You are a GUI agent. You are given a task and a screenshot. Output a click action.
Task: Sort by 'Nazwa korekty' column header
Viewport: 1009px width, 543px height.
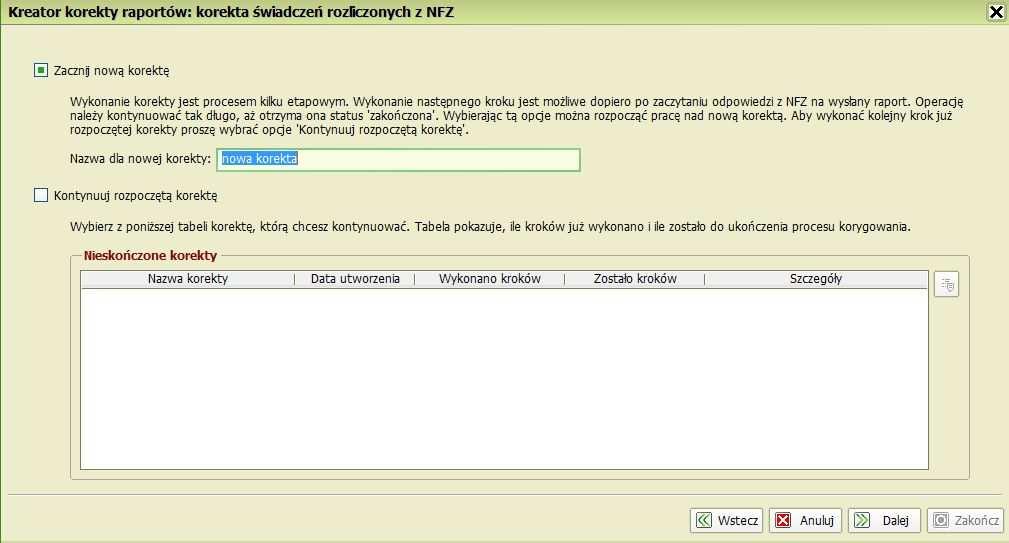[187, 279]
